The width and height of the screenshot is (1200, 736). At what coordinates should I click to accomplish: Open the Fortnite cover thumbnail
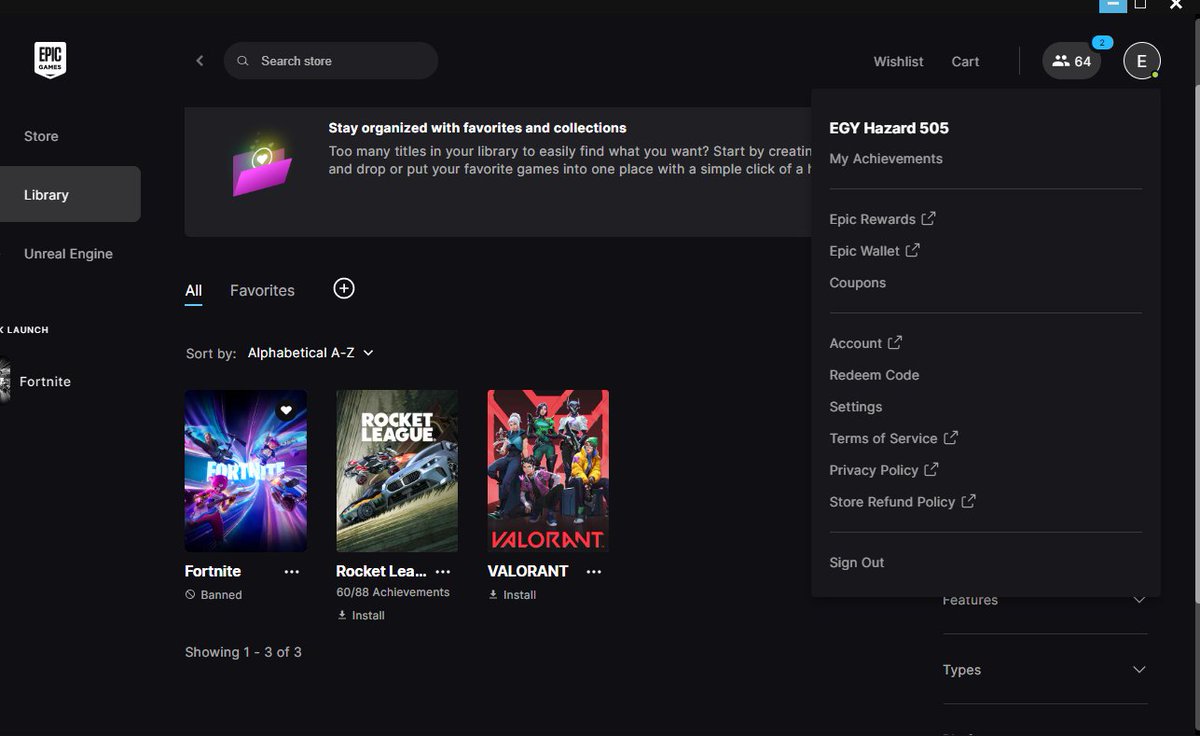246,471
